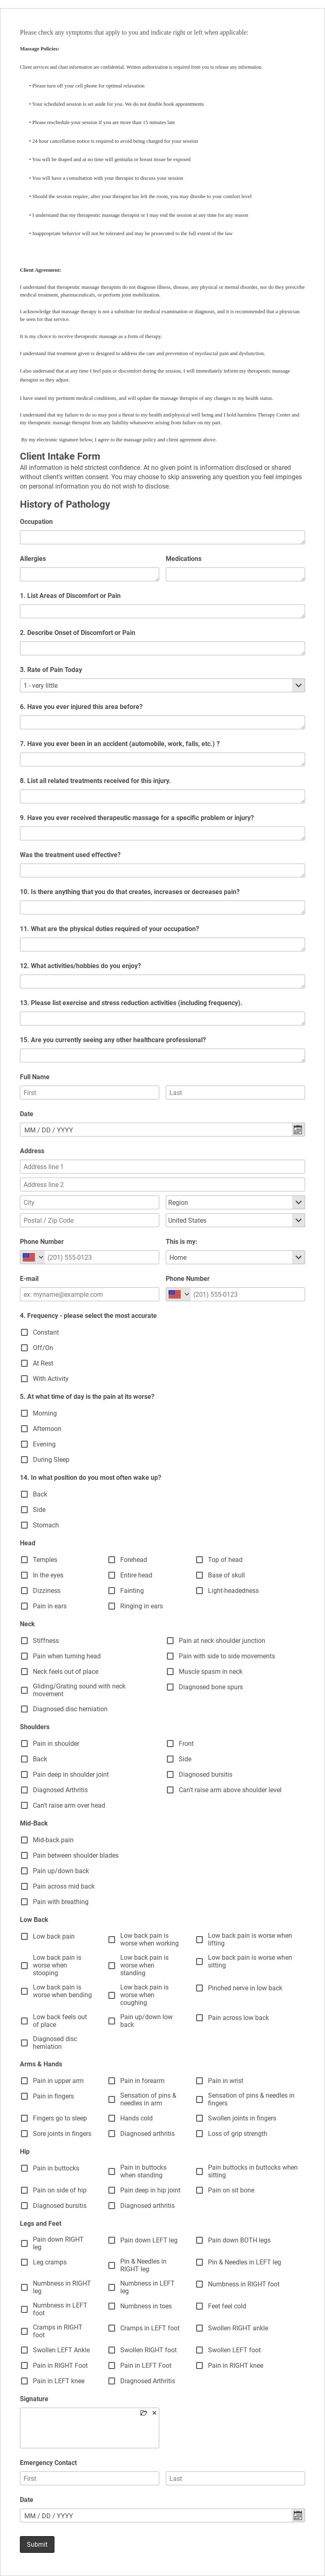325x2576 pixels.
Task: Check Loss of grip strength checkbox
Action: pyautogui.click(x=200, y=2134)
